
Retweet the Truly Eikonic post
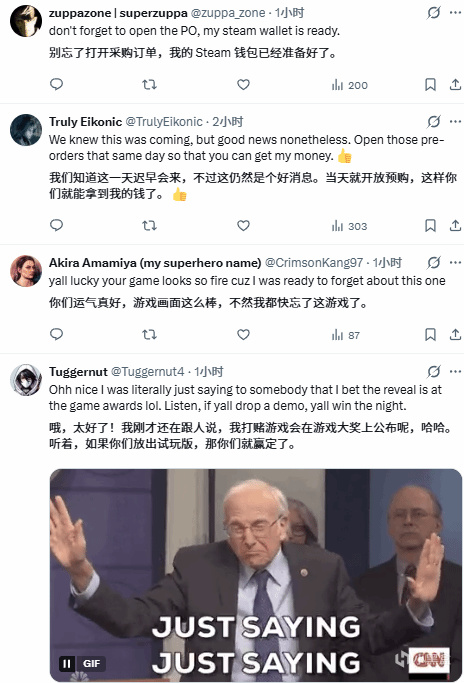coord(149,225)
